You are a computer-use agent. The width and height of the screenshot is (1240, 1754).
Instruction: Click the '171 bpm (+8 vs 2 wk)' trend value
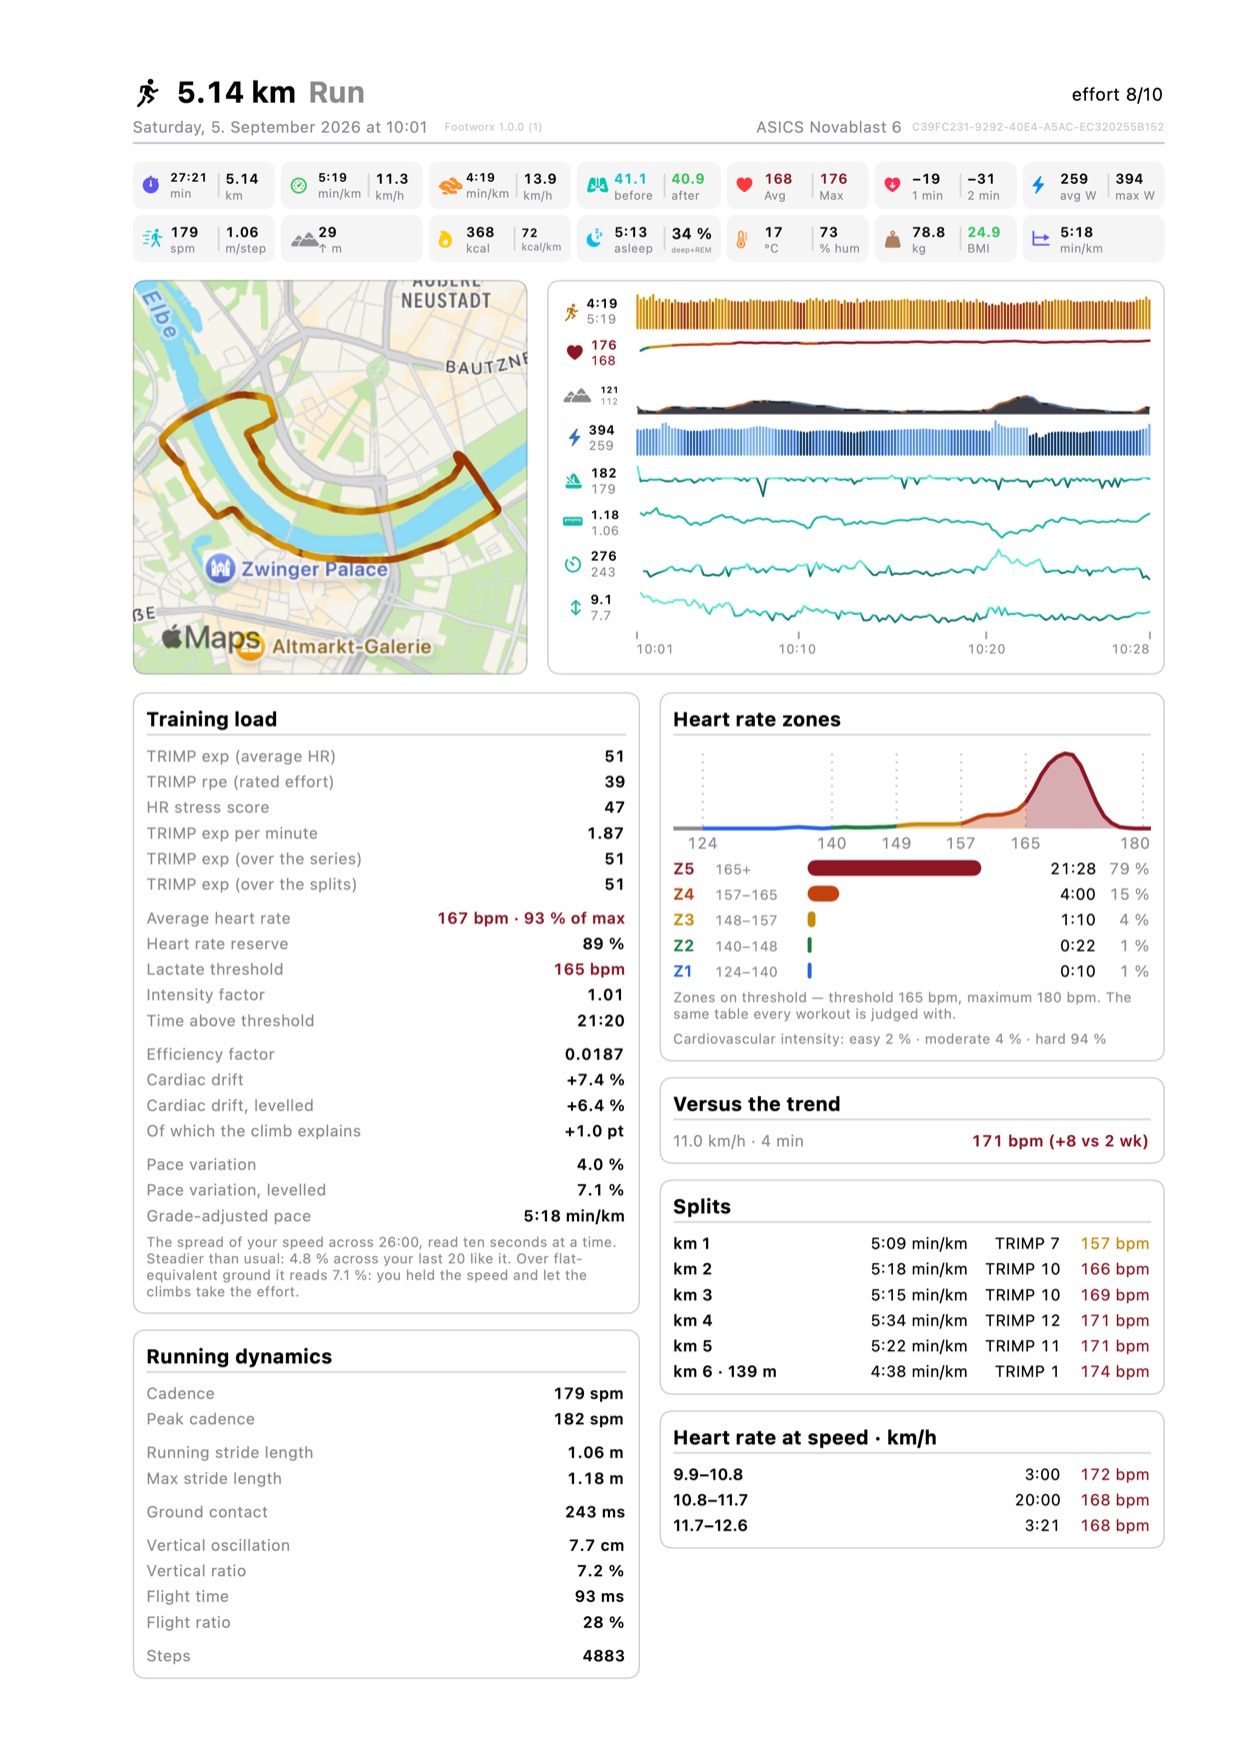(1060, 1141)
